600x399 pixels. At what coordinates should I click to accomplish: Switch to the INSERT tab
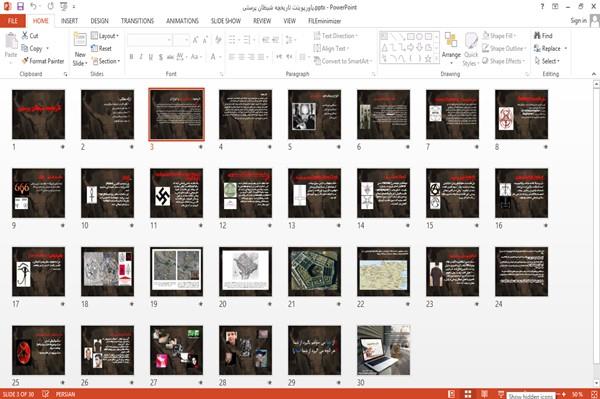click(69, 21)
